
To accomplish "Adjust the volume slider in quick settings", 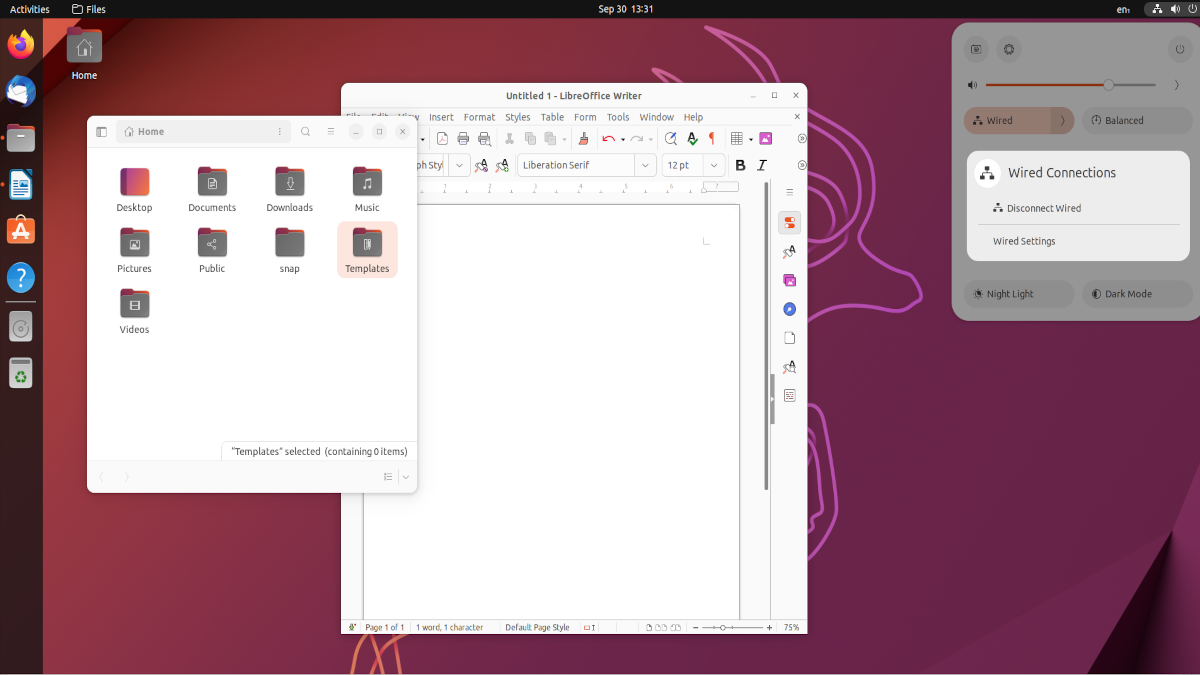I will (1070, 85).
